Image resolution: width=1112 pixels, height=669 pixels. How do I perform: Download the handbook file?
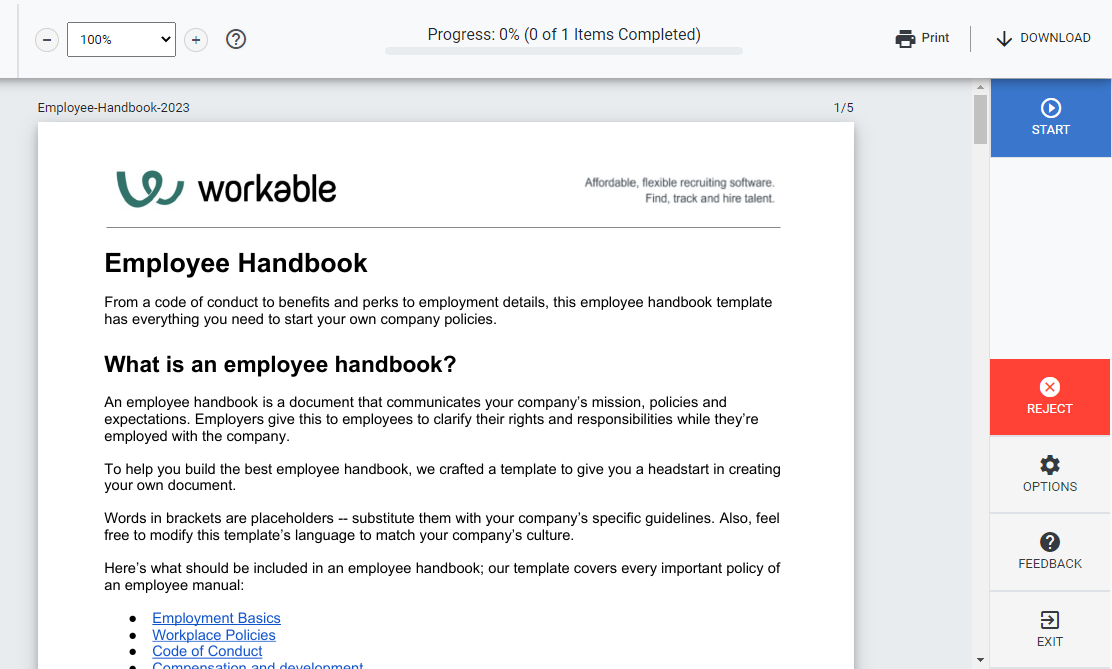click(1043, 38)
